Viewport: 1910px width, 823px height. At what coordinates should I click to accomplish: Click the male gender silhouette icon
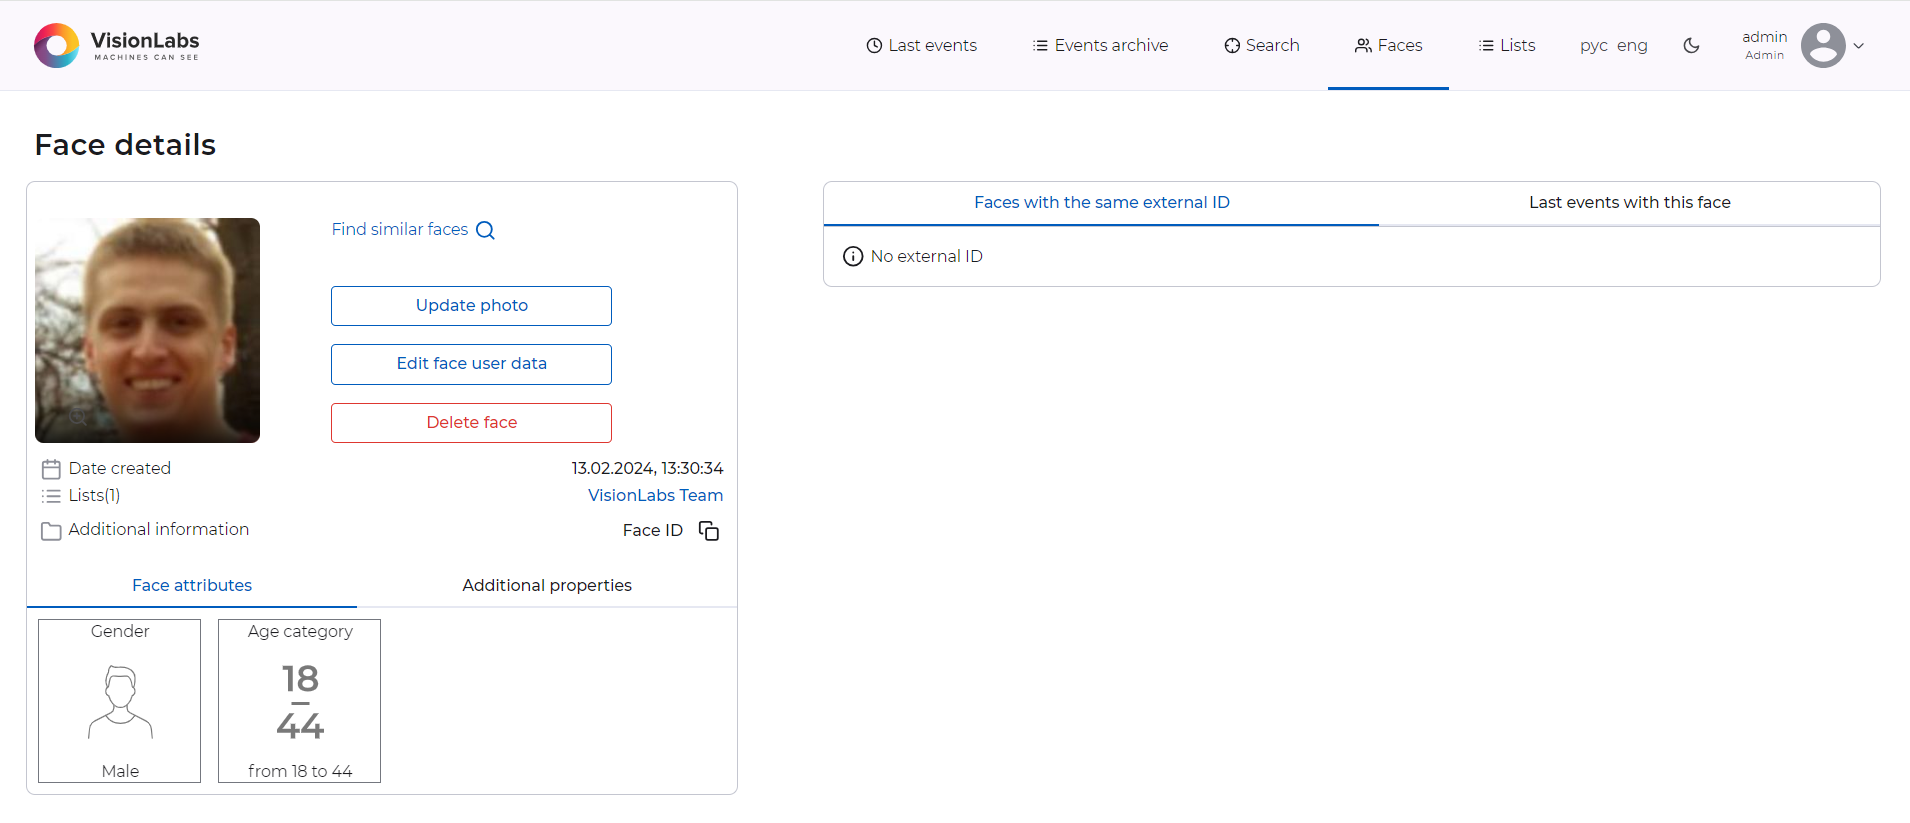click(x=120, y=702)
